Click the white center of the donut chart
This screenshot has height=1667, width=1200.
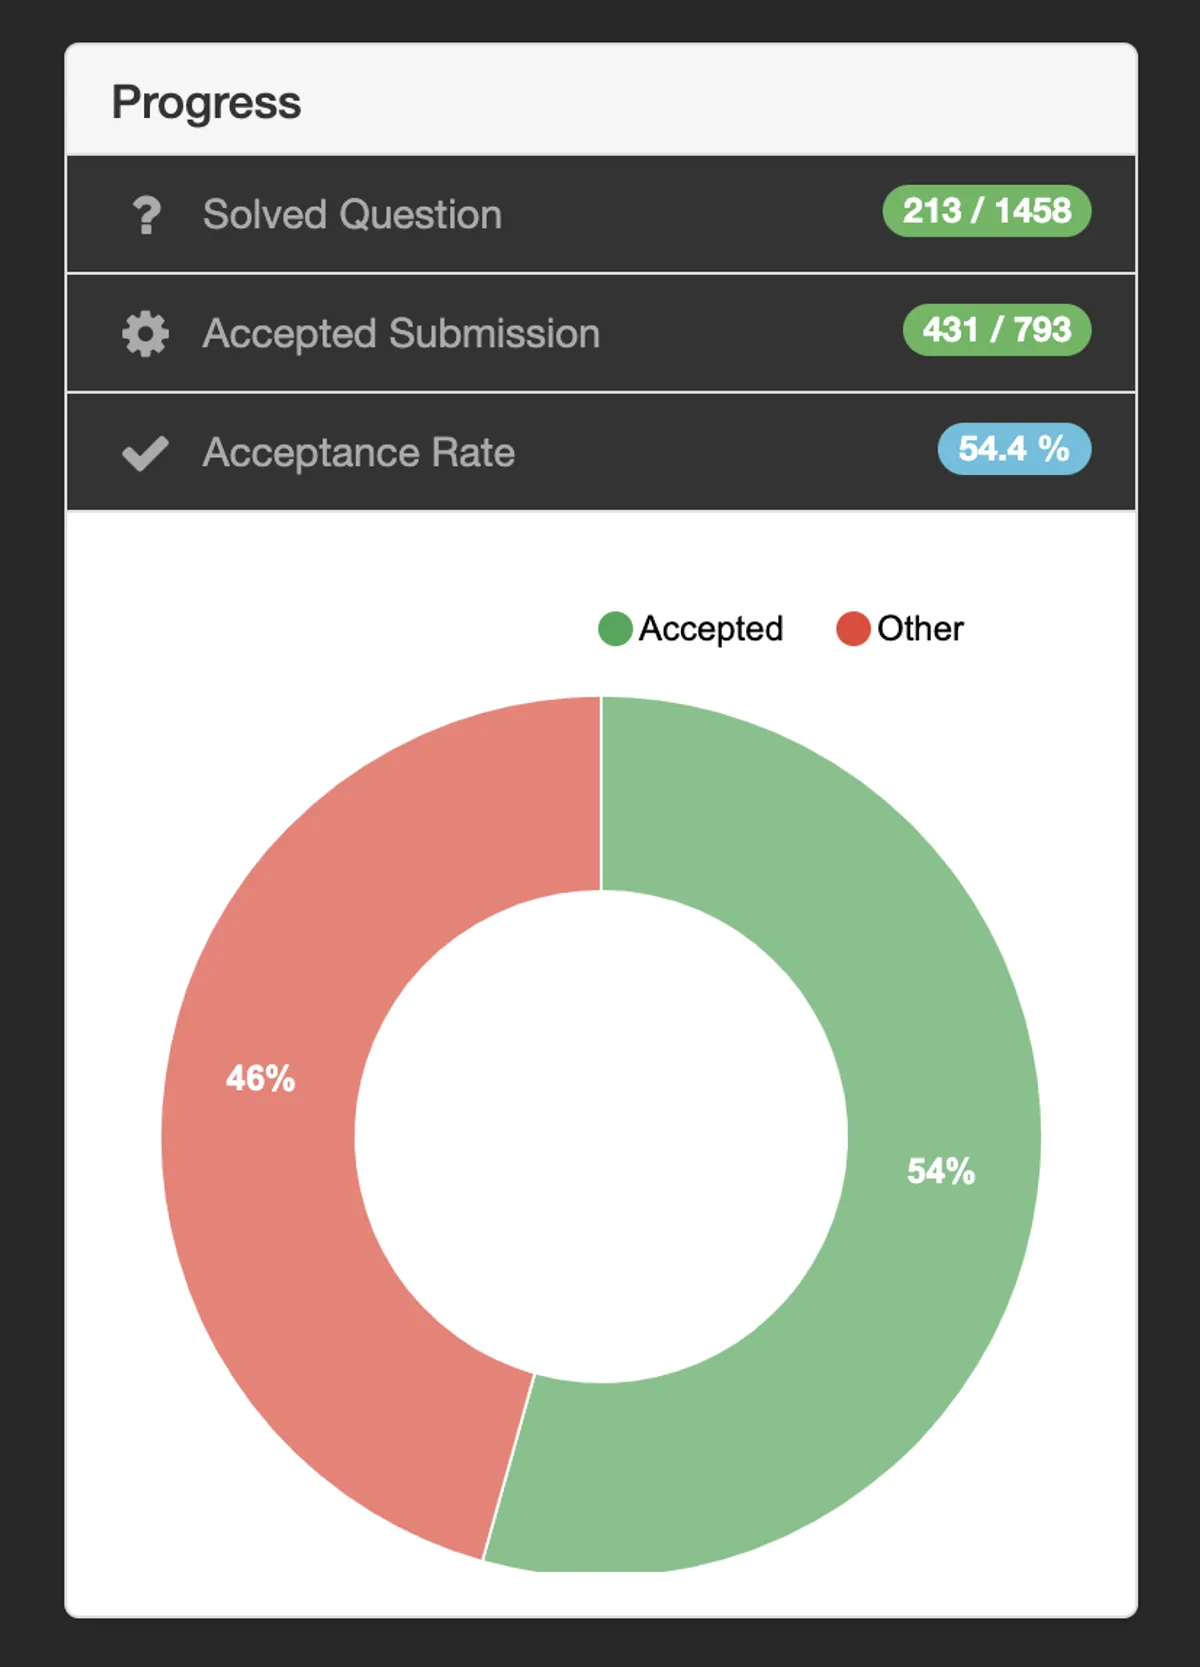(601, 1136)
